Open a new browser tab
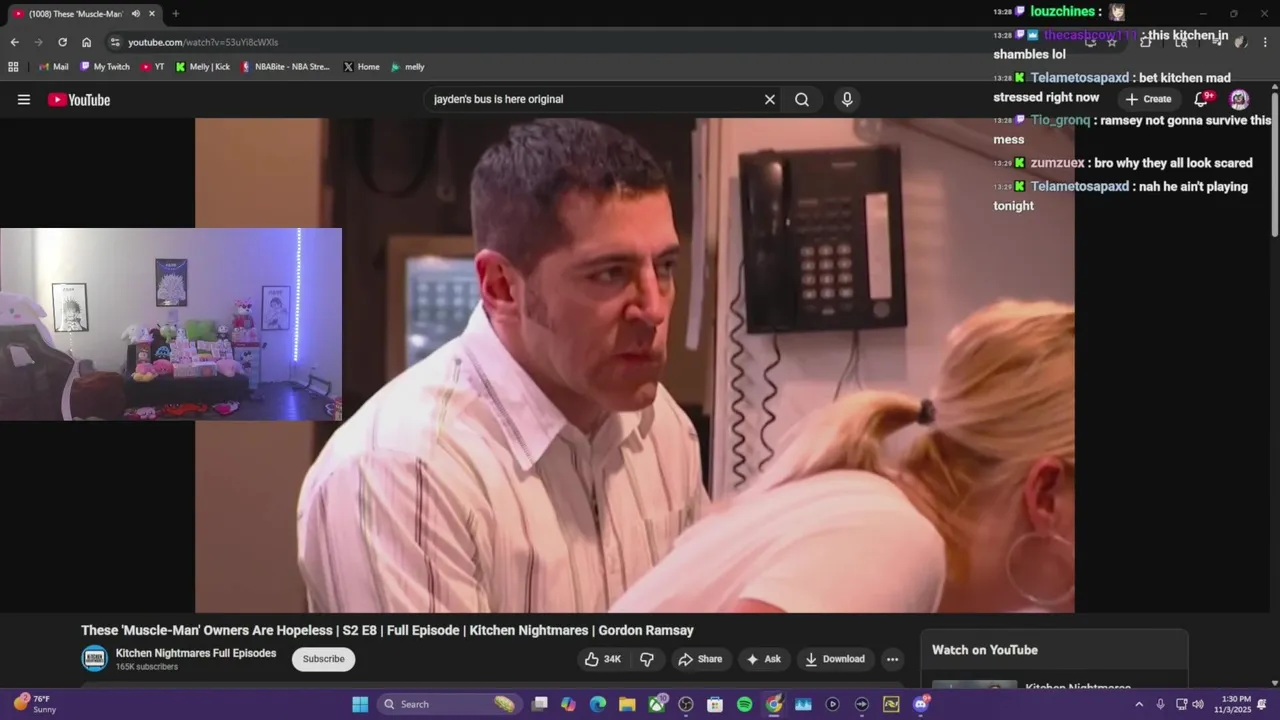1280x720 pixels. coord(175,13)
